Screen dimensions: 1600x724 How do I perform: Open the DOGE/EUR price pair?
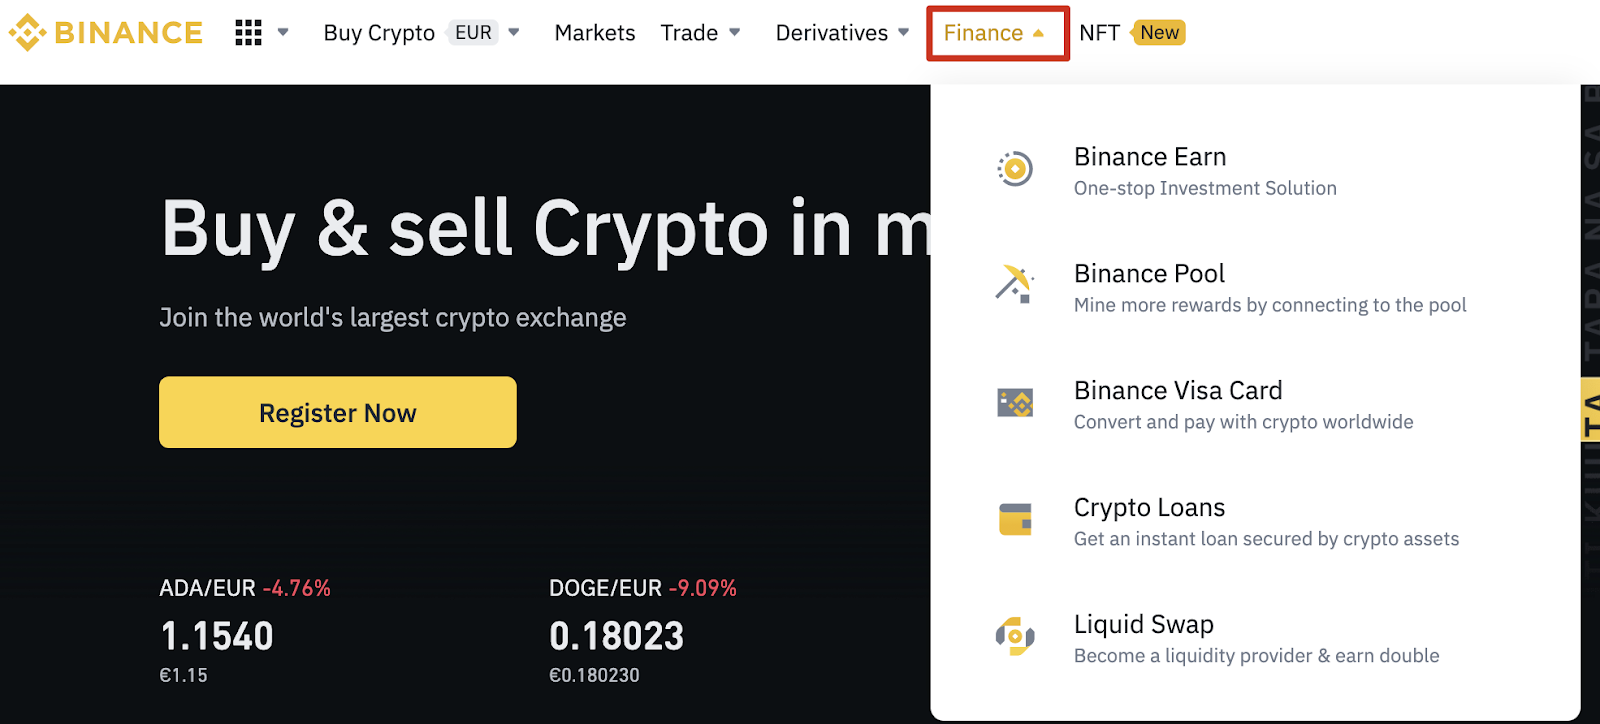[605, 588]
